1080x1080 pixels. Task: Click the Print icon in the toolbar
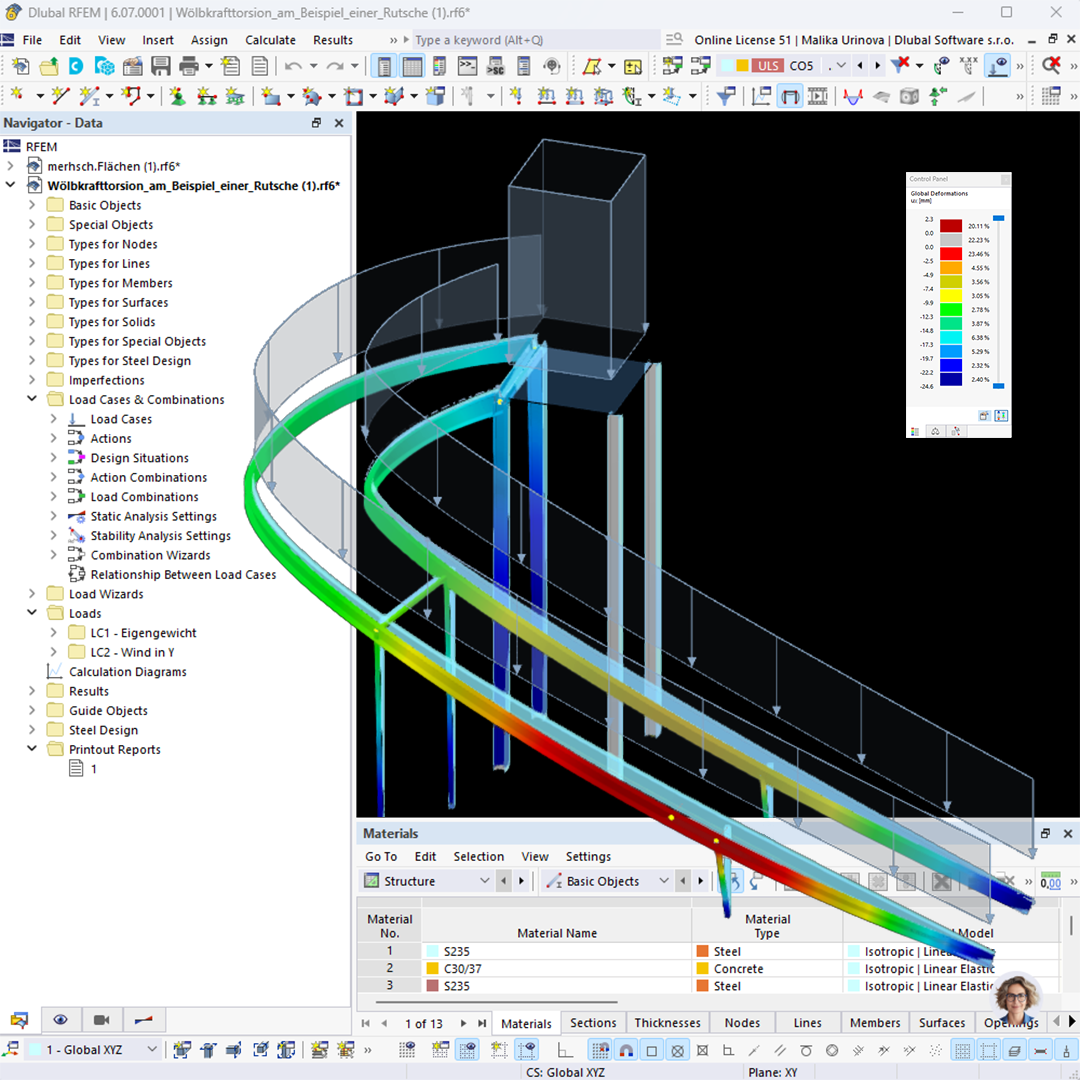(x=188, y=66)
